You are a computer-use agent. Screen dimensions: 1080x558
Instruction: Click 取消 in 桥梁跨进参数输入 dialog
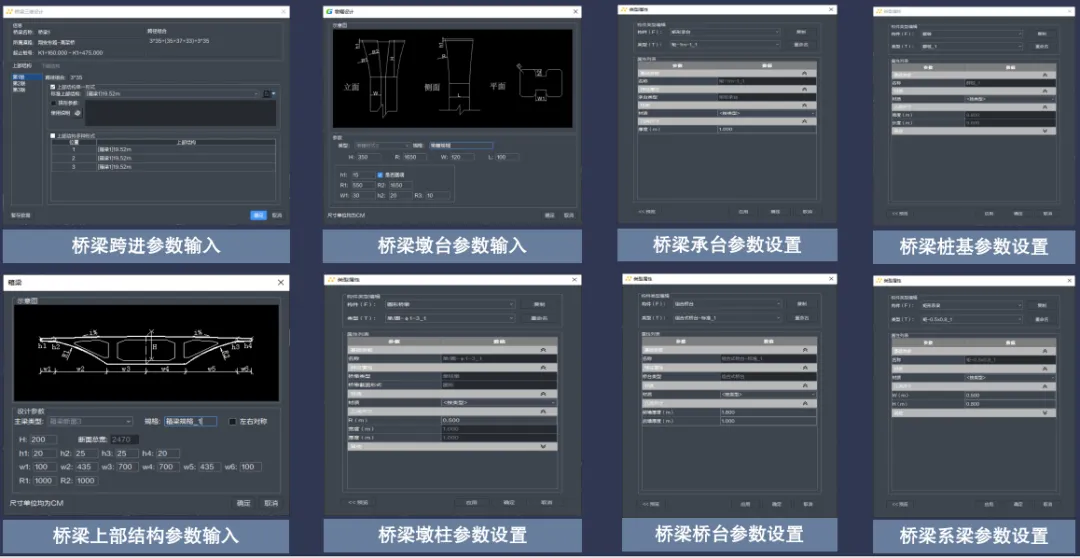[x=277, y=215]
